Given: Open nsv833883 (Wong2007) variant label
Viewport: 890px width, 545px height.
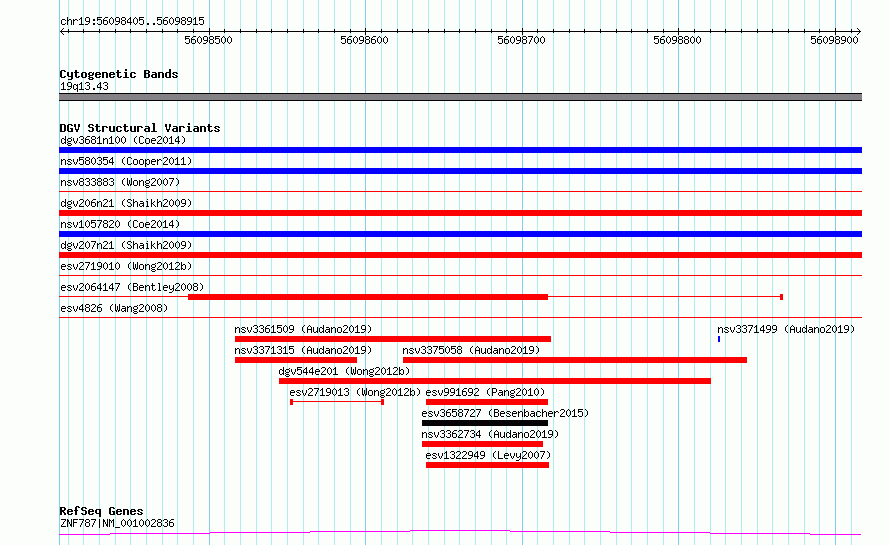Looking at the screenshot, I should pyautogui.click(x=120, y=182).
